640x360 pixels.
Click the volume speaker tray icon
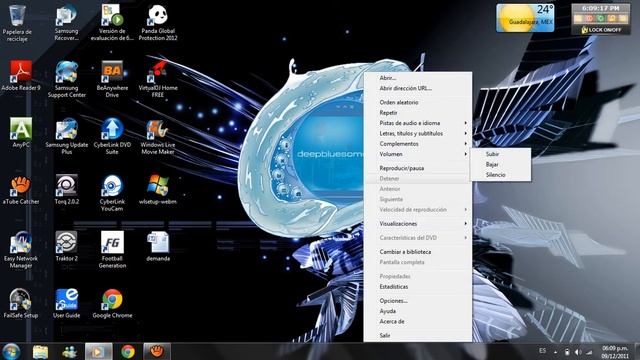click(x=578, y=352)
